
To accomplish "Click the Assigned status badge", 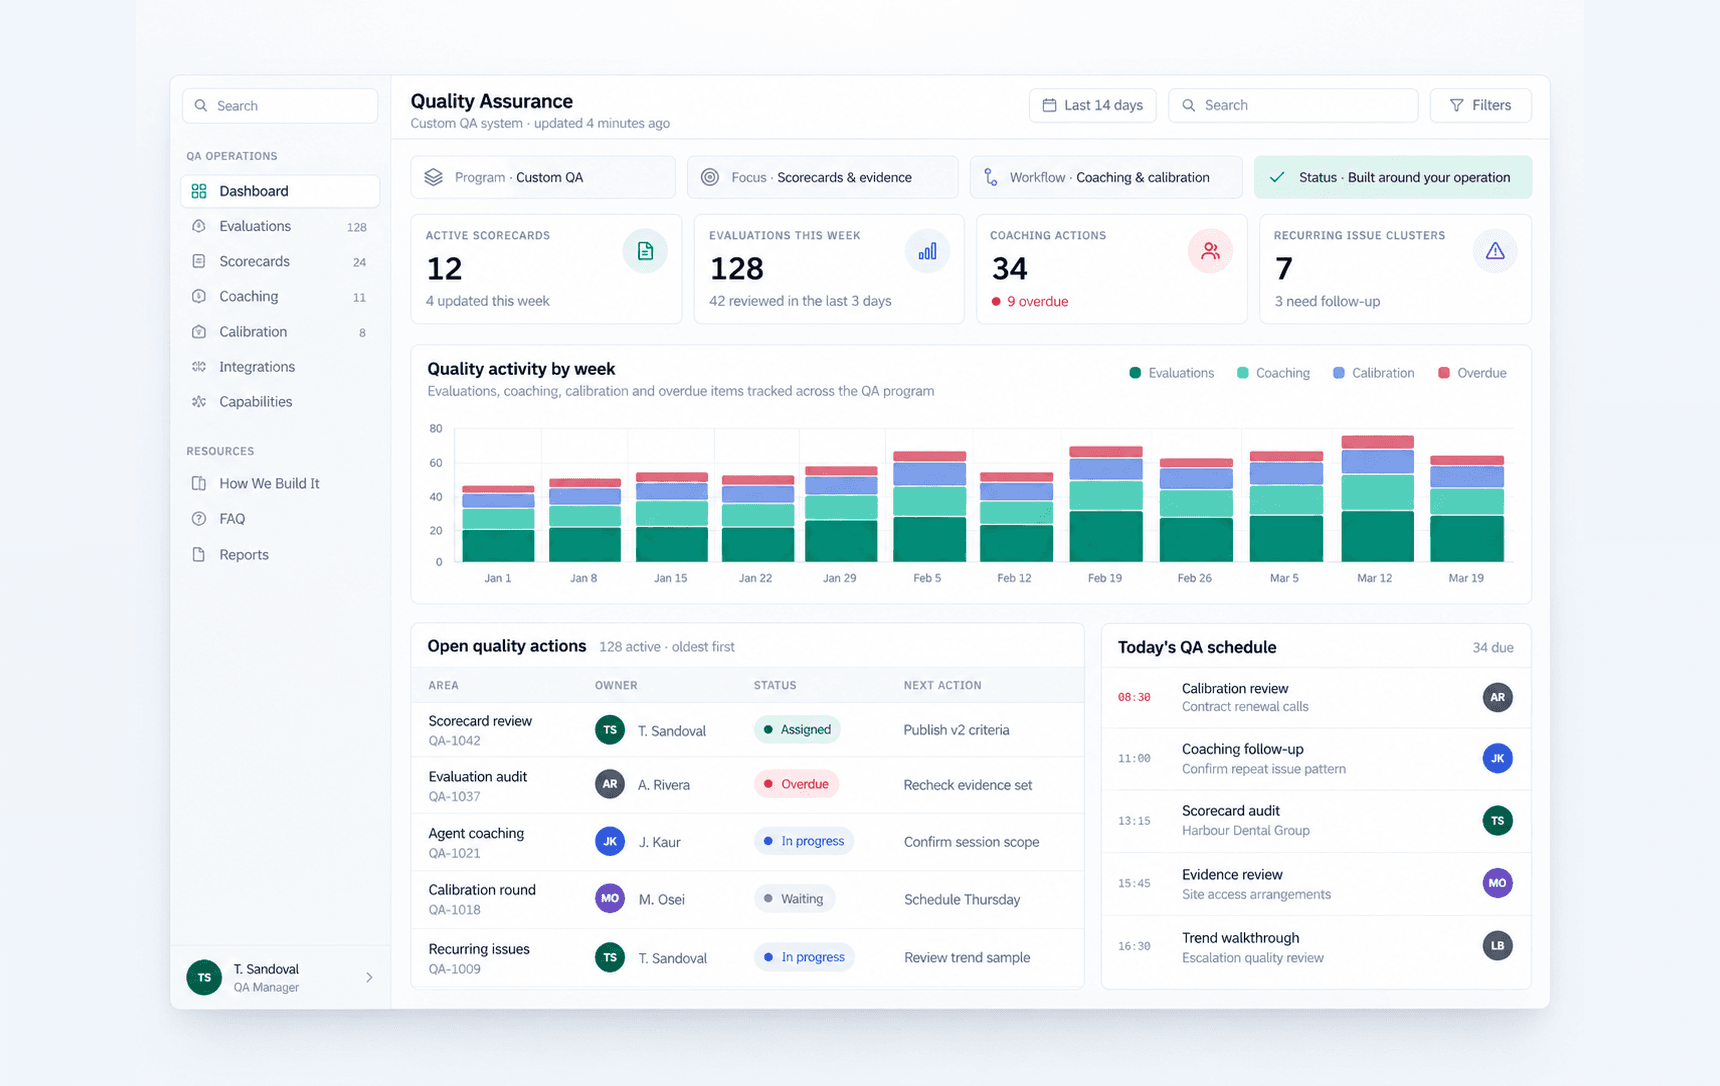I will coord(797,730).
